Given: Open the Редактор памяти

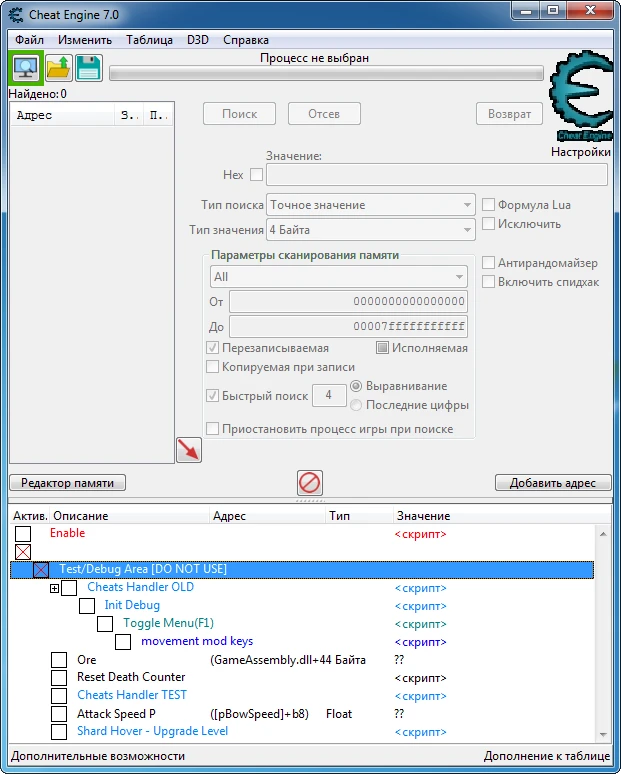Looking at the screenshot, I should coord(68,483).
